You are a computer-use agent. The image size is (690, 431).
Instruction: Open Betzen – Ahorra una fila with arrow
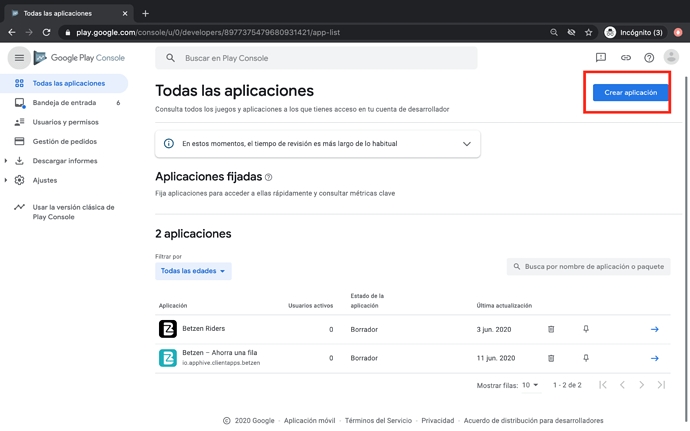(x=655, y=358)
